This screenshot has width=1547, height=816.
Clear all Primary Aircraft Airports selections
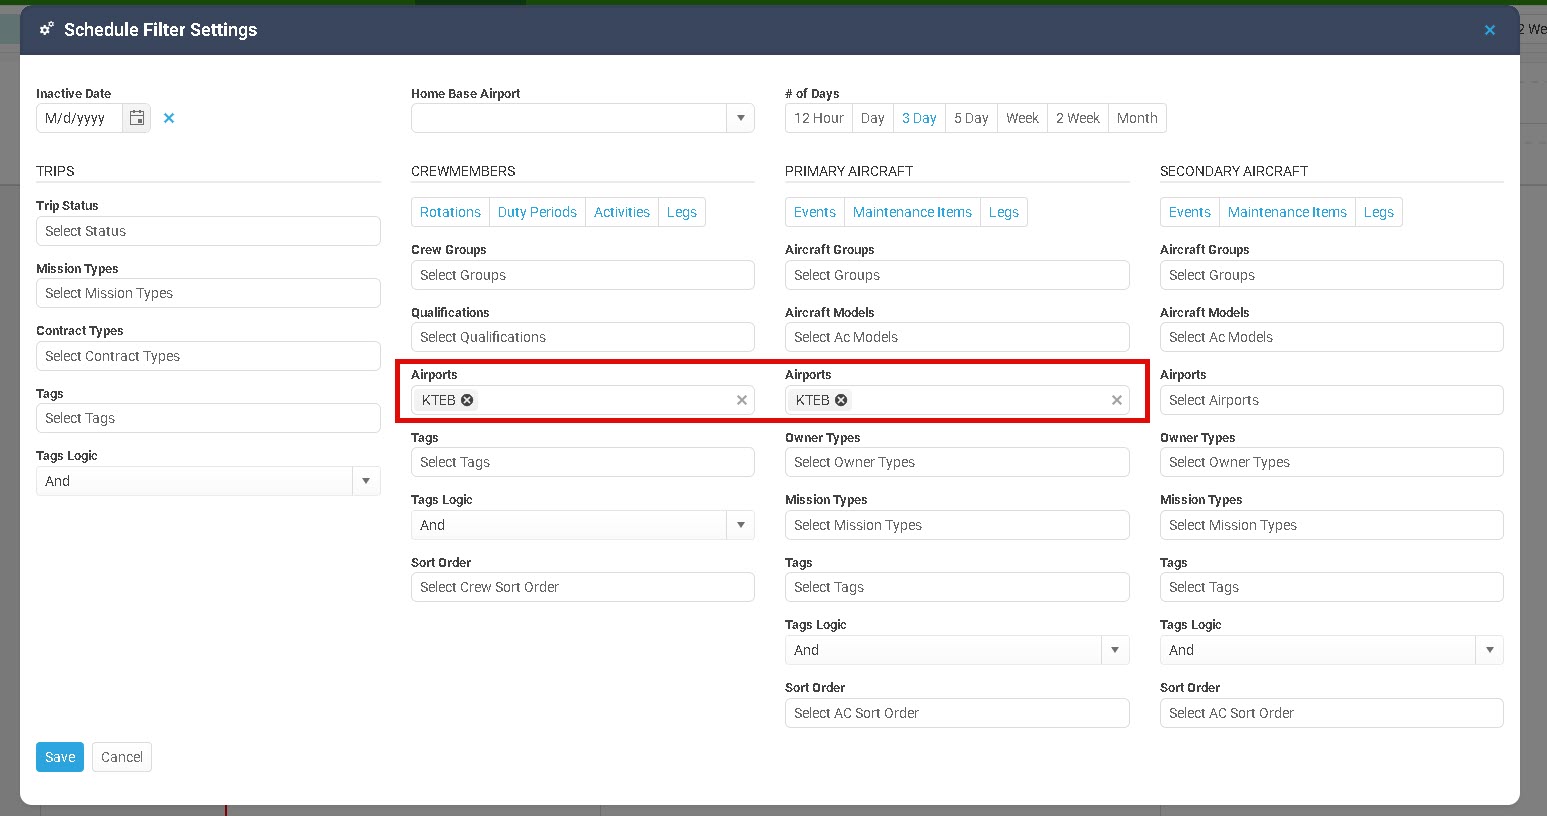[1117, 400]
